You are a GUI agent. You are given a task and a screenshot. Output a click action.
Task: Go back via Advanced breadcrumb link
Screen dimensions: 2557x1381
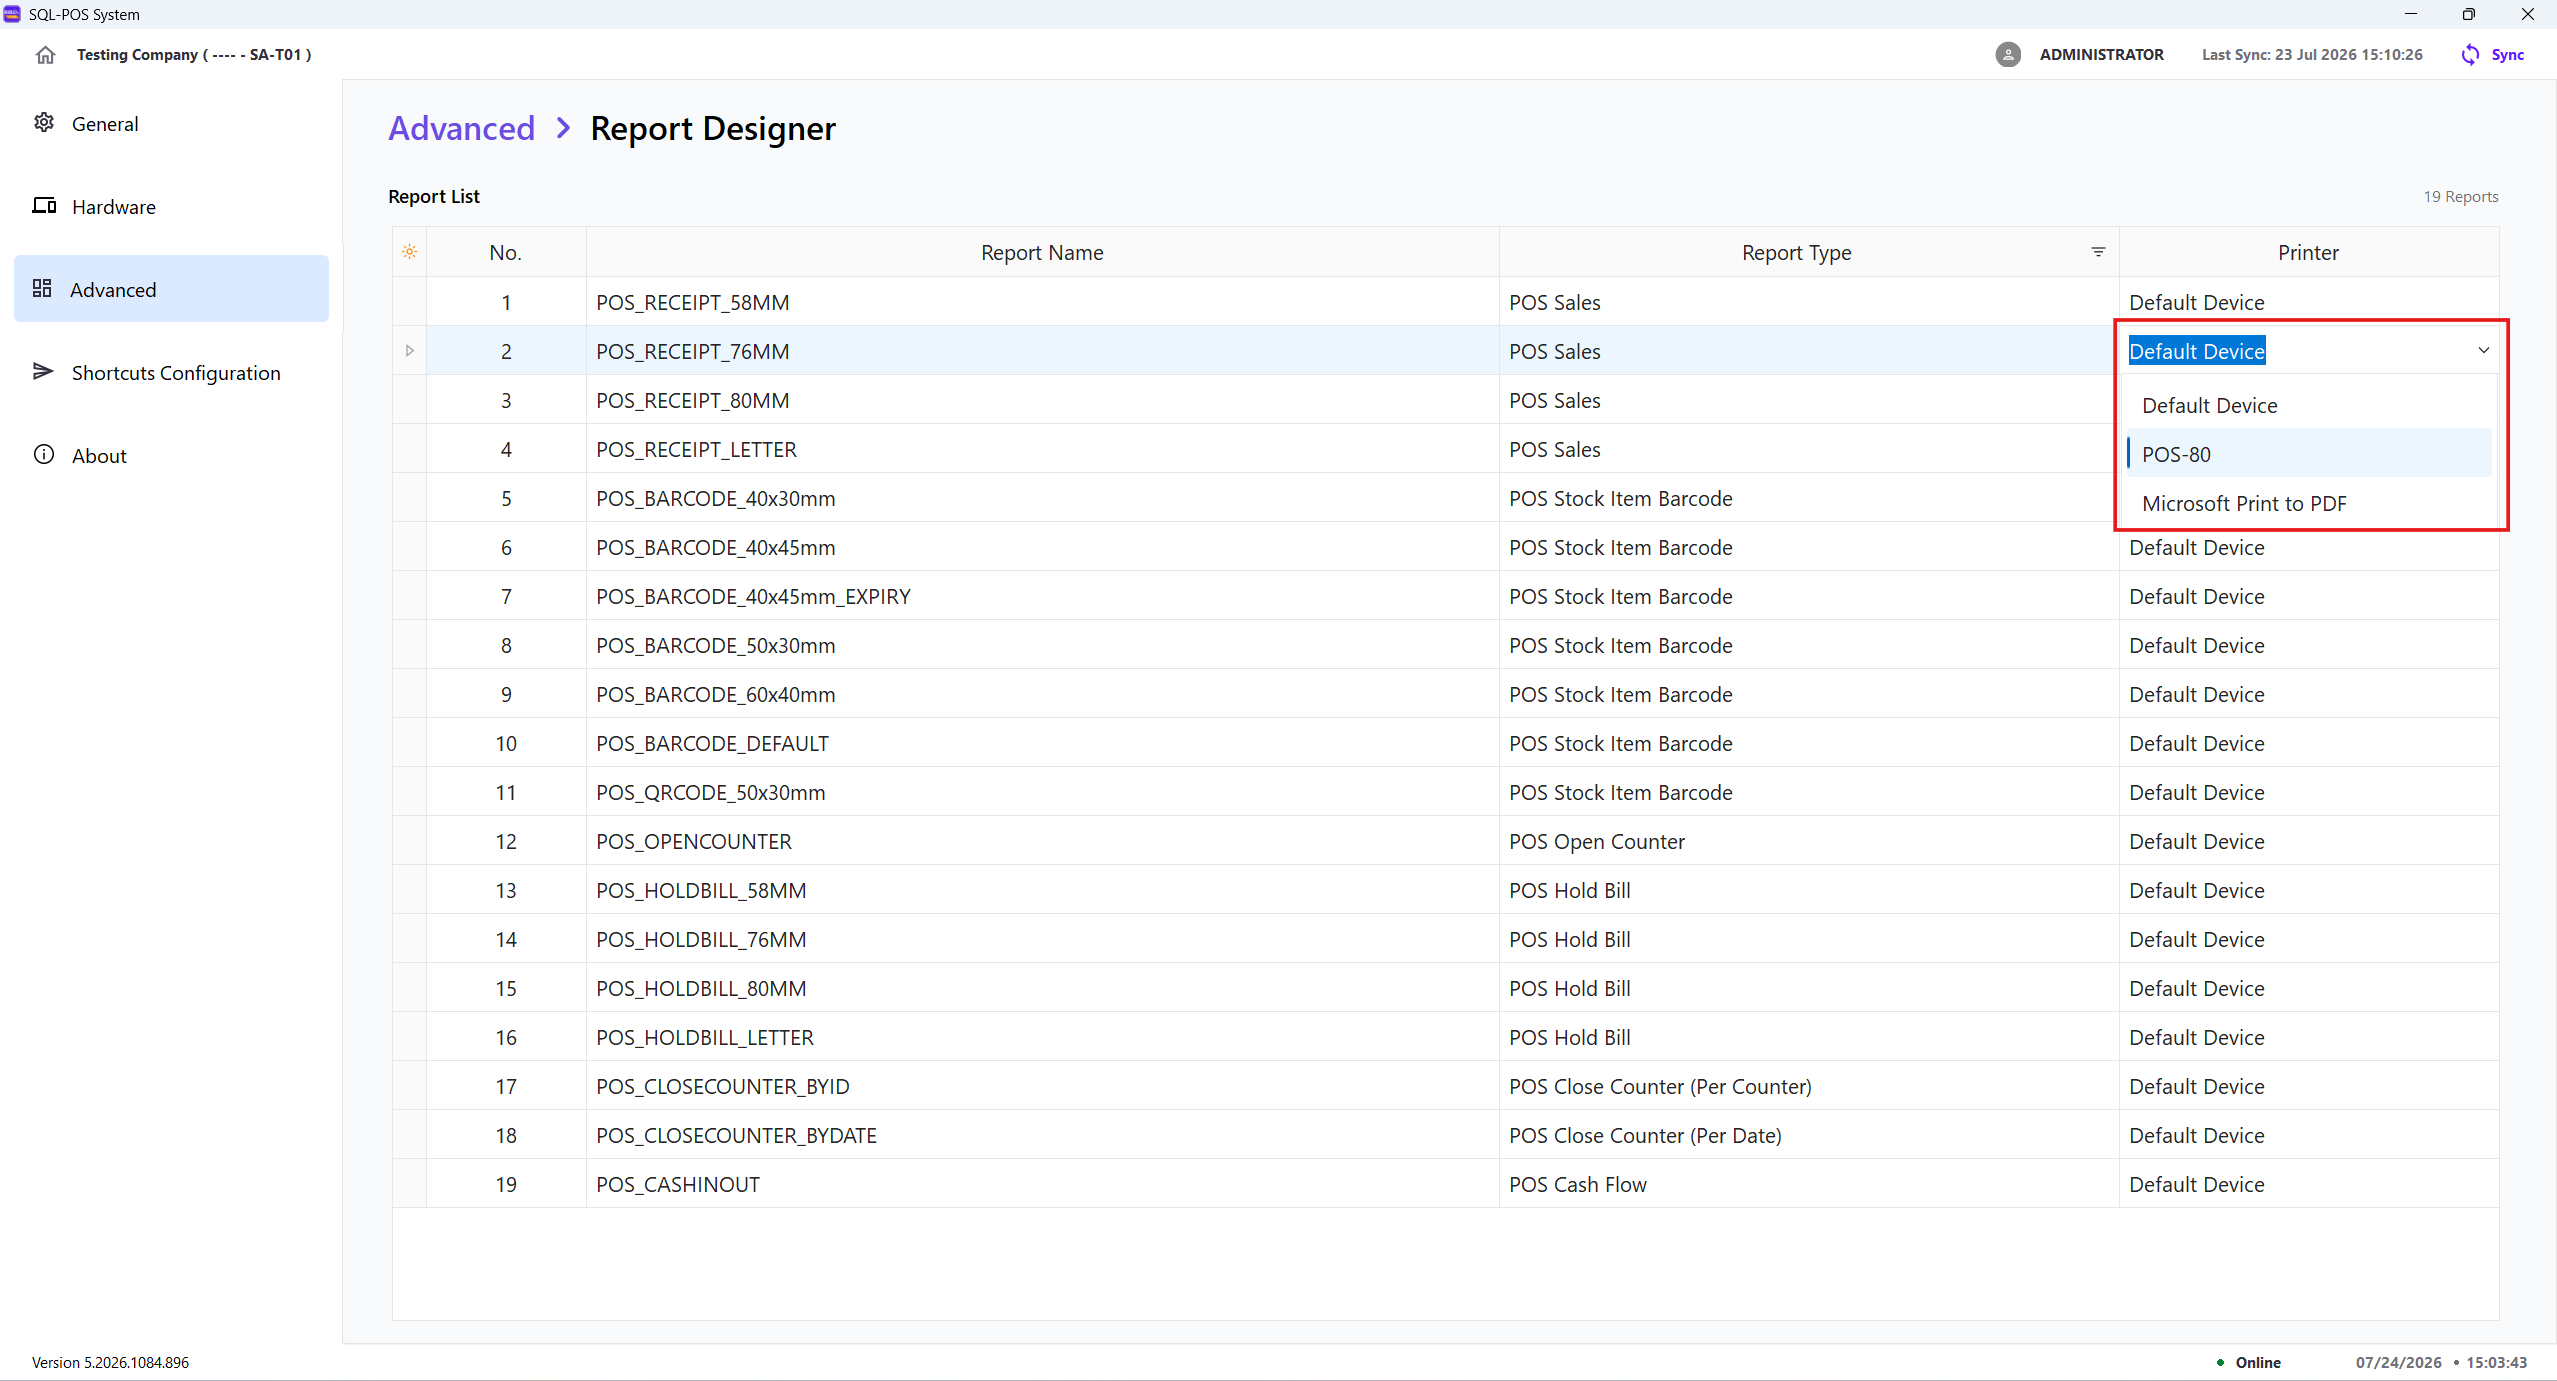pos(461,128)
